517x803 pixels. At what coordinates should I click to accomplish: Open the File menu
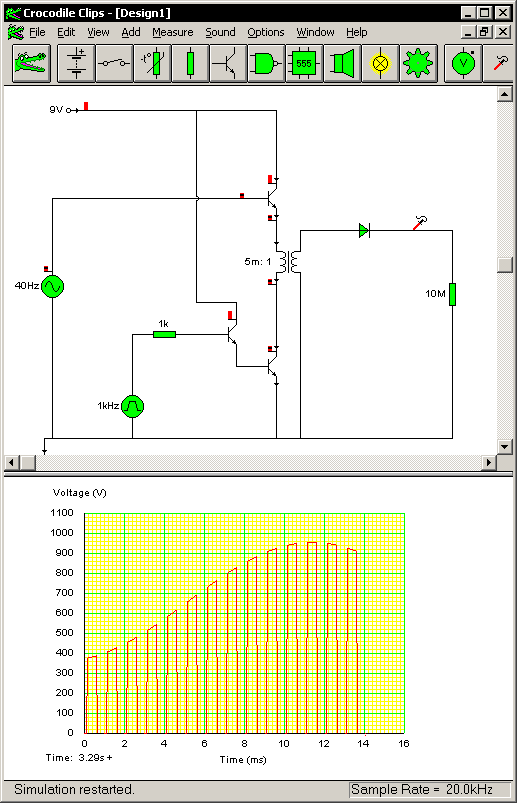click(37, 32)
